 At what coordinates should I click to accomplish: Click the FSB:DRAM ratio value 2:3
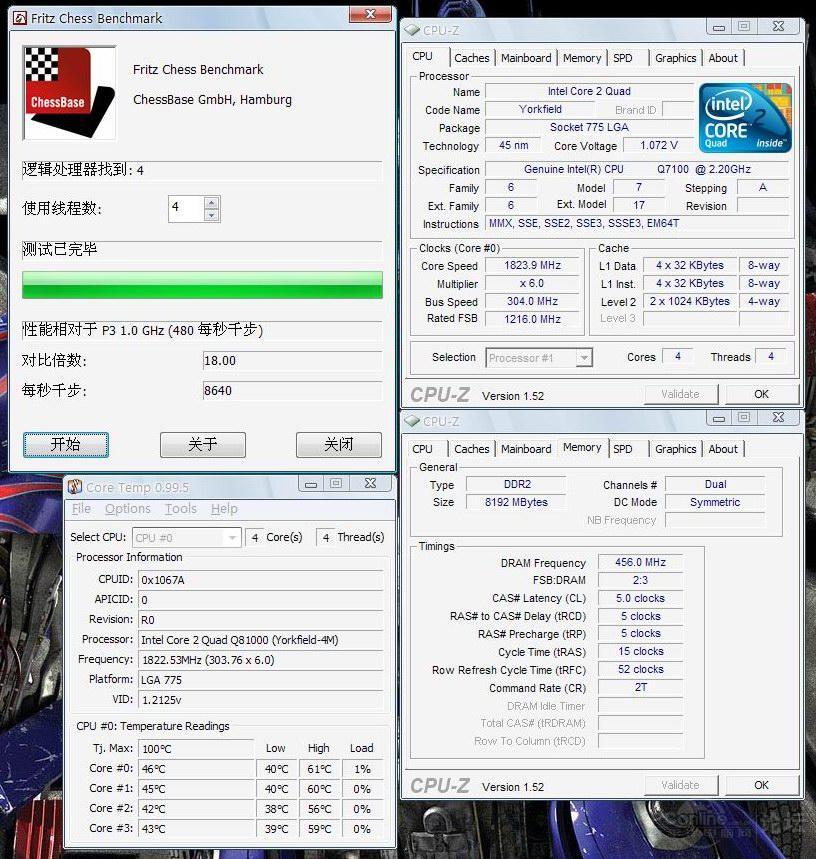click(640, 580)
